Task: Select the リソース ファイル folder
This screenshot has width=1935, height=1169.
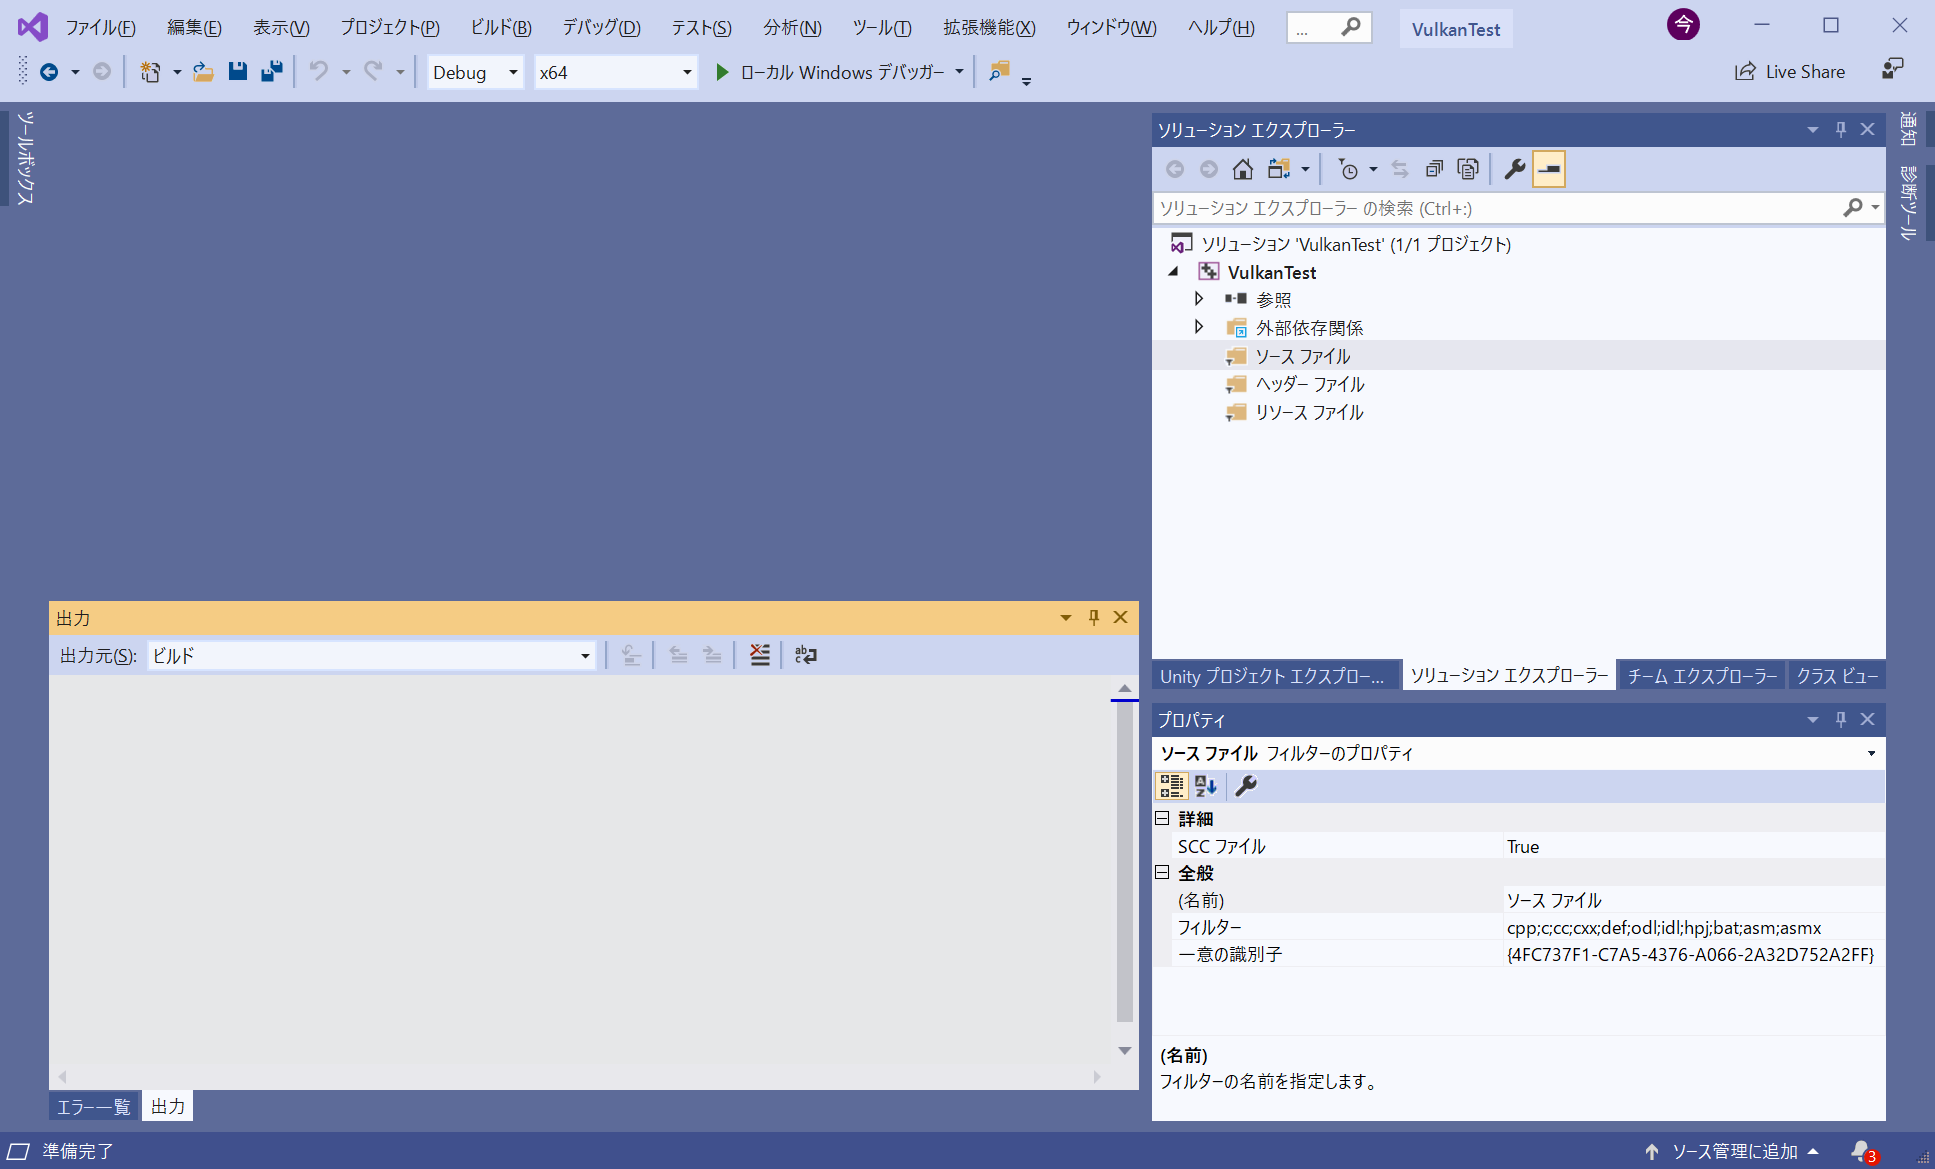Action: click(x=1309, y=412)
